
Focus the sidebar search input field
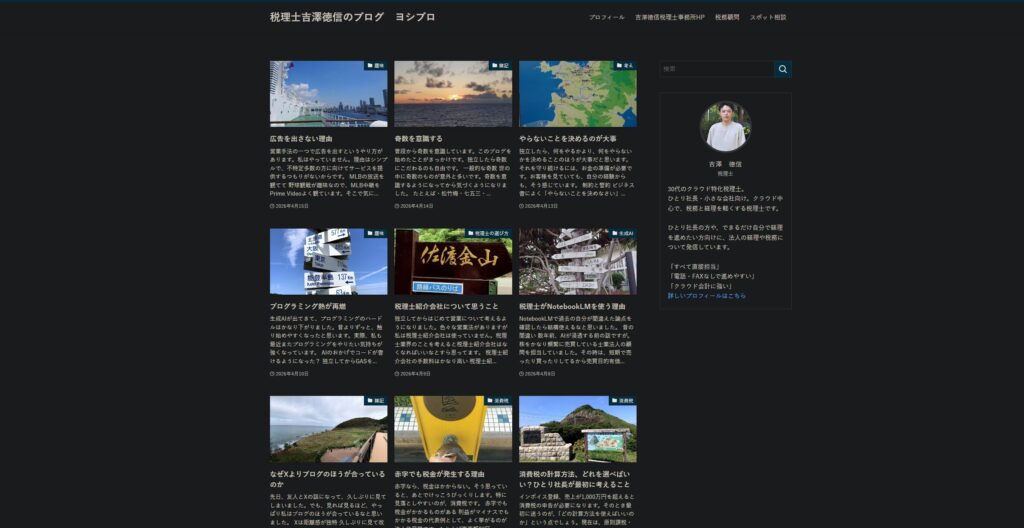pyautogui.click(x=716, y=69)
